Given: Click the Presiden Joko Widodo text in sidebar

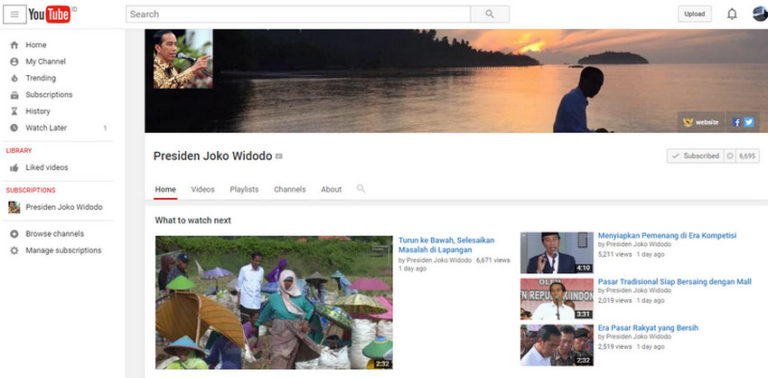Looking at the screenshot, I should click(64, 207).
